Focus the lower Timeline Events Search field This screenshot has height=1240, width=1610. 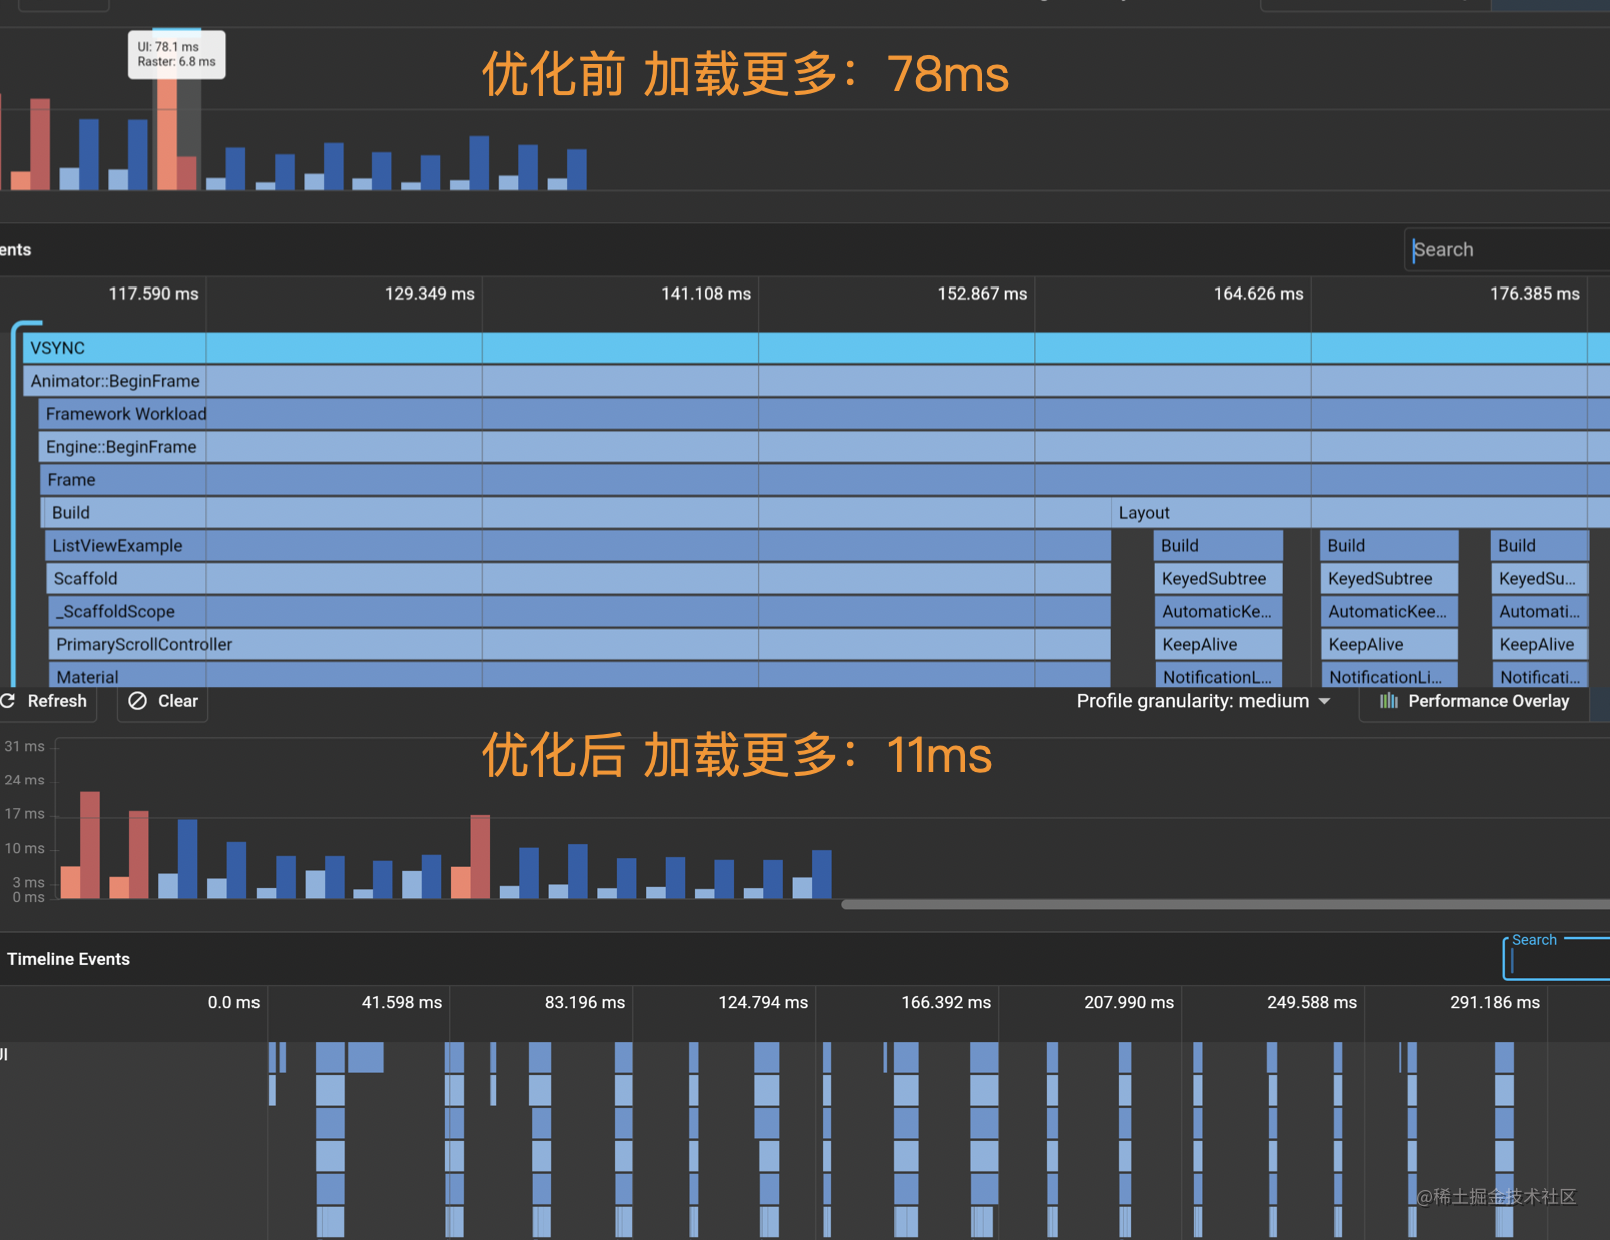[1556, 960]
